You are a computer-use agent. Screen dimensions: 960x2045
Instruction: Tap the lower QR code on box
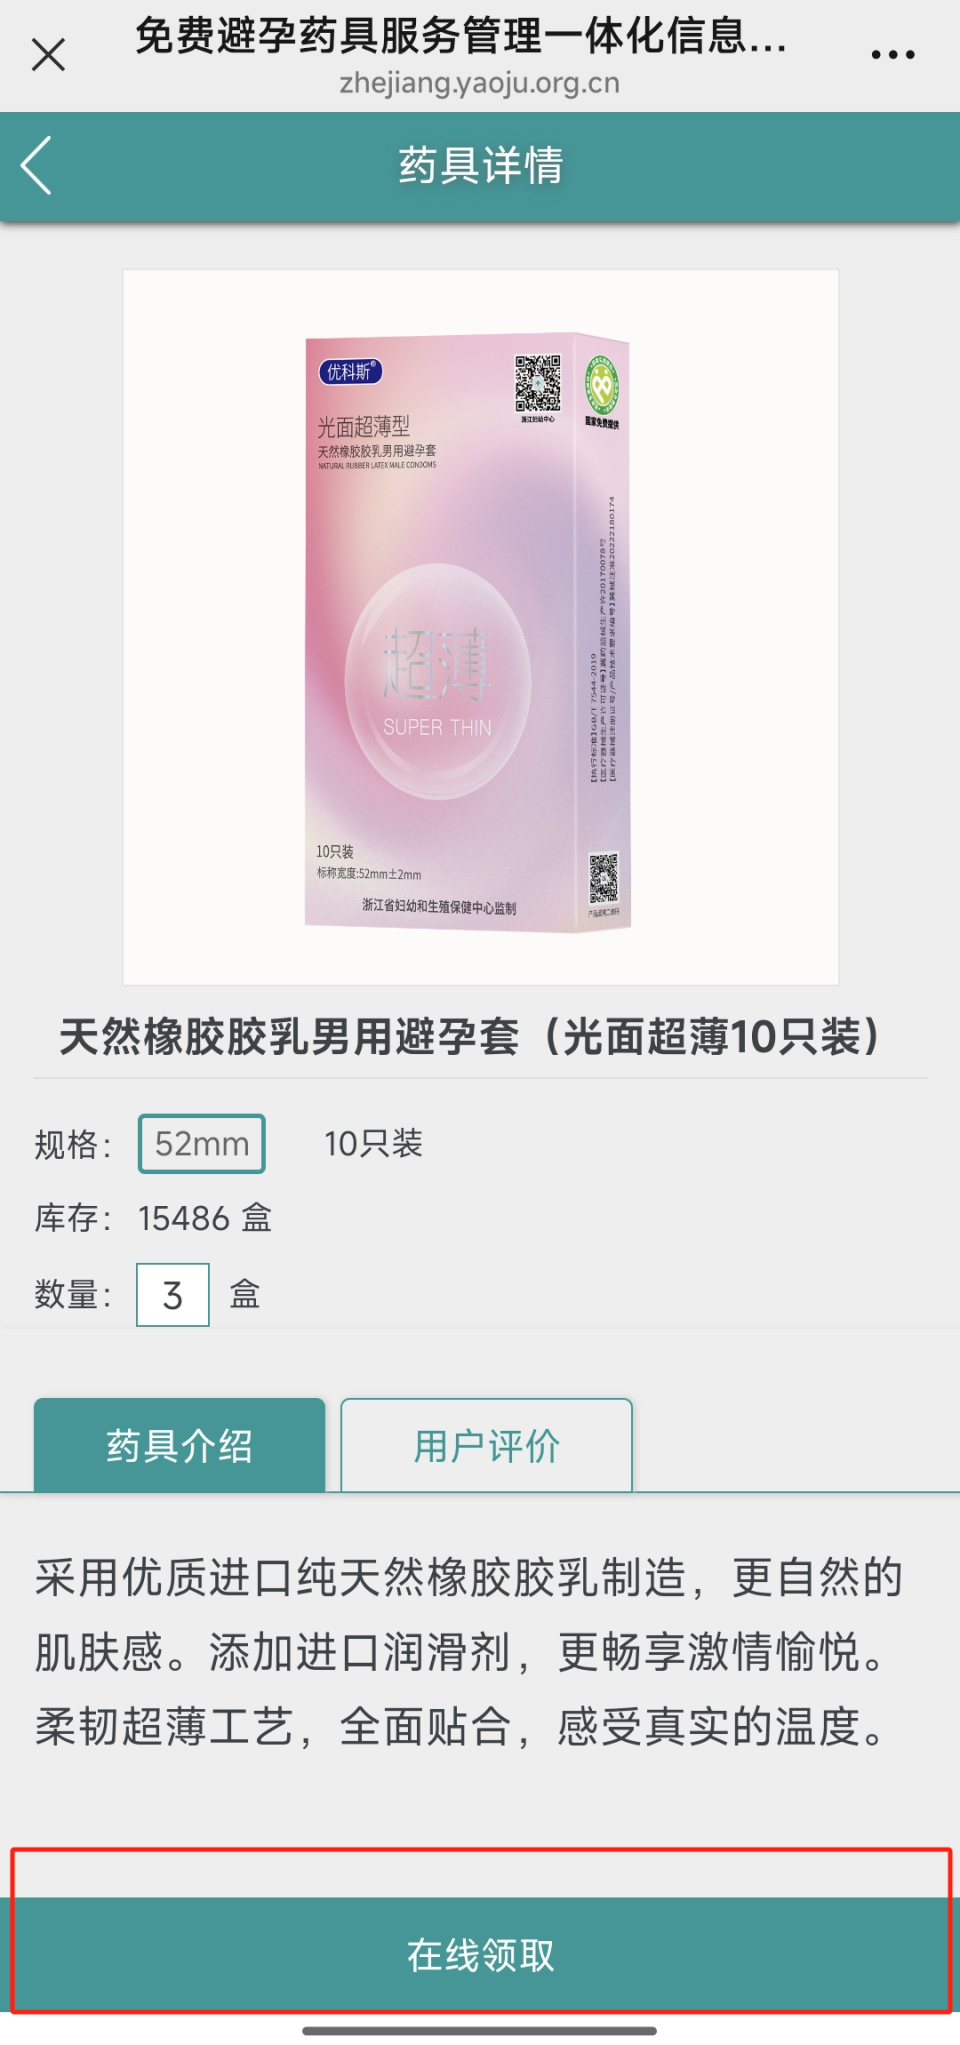(x=603, y=878)
